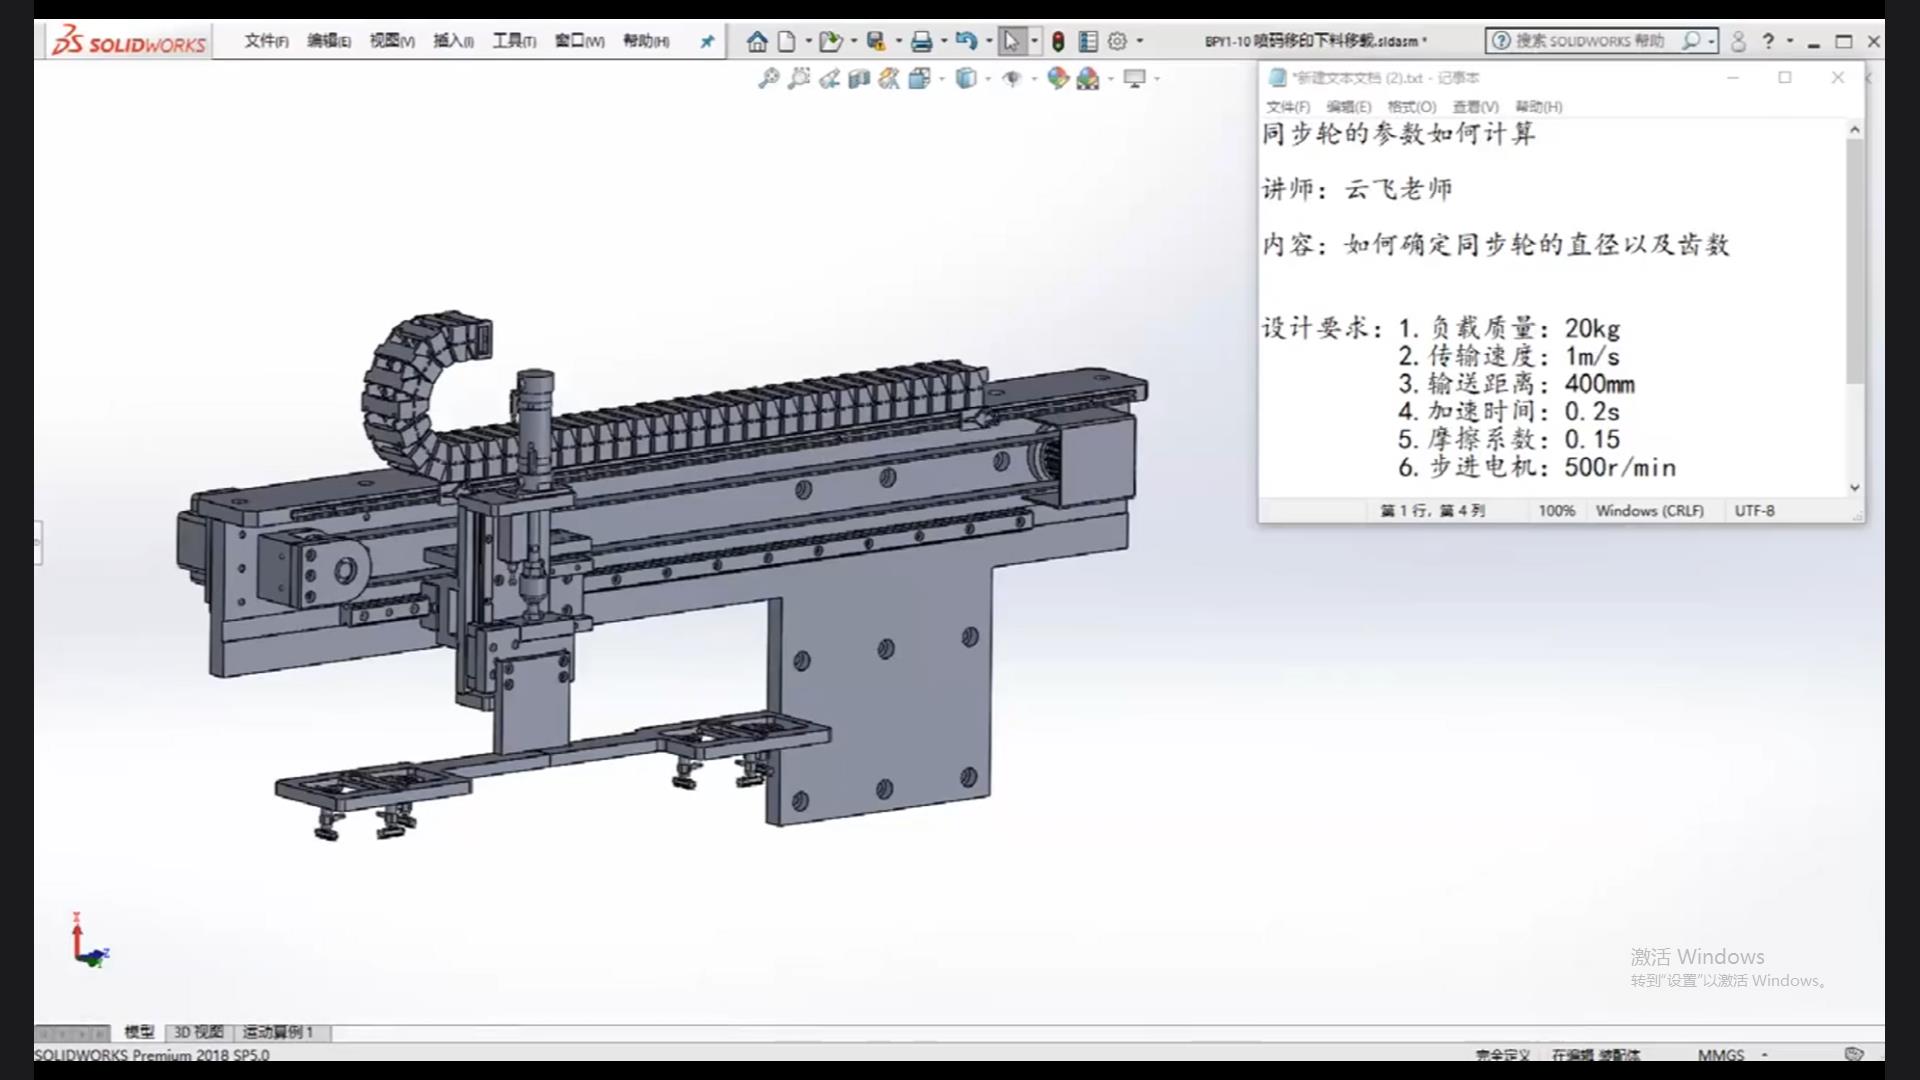Switch to the 模型 tab
This screenshot has width=1920, height=1080.
[x=139, y=1032]
